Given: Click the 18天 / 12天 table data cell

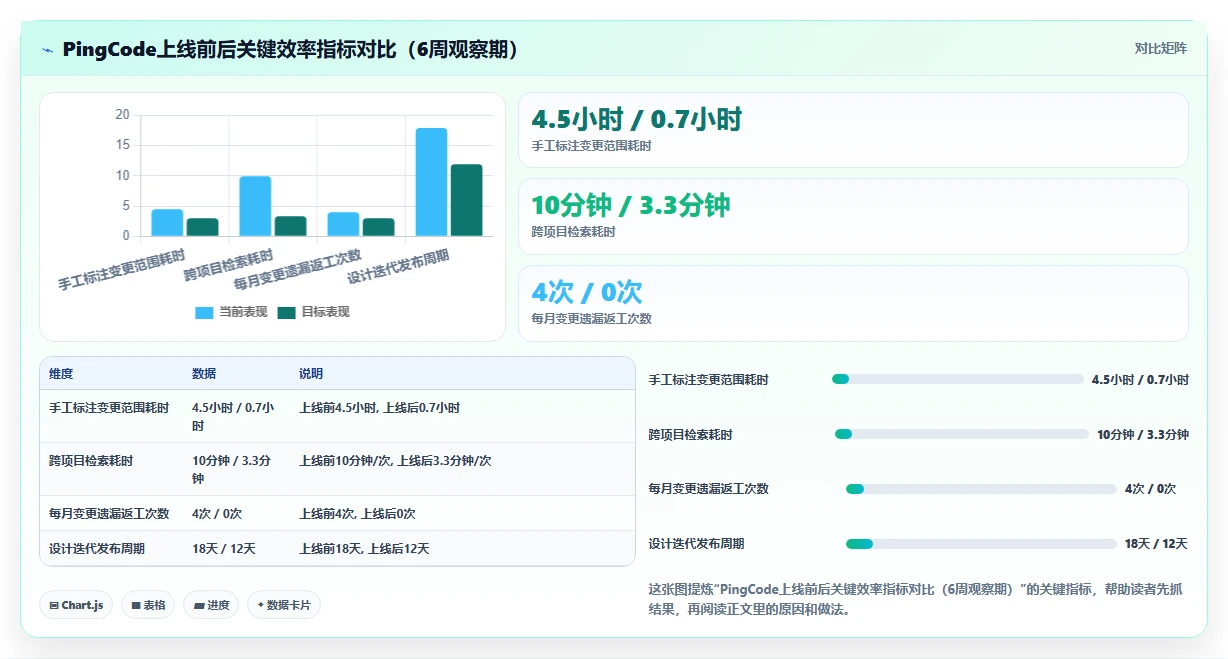Looking at the screenshot, I should coord(224,548).
